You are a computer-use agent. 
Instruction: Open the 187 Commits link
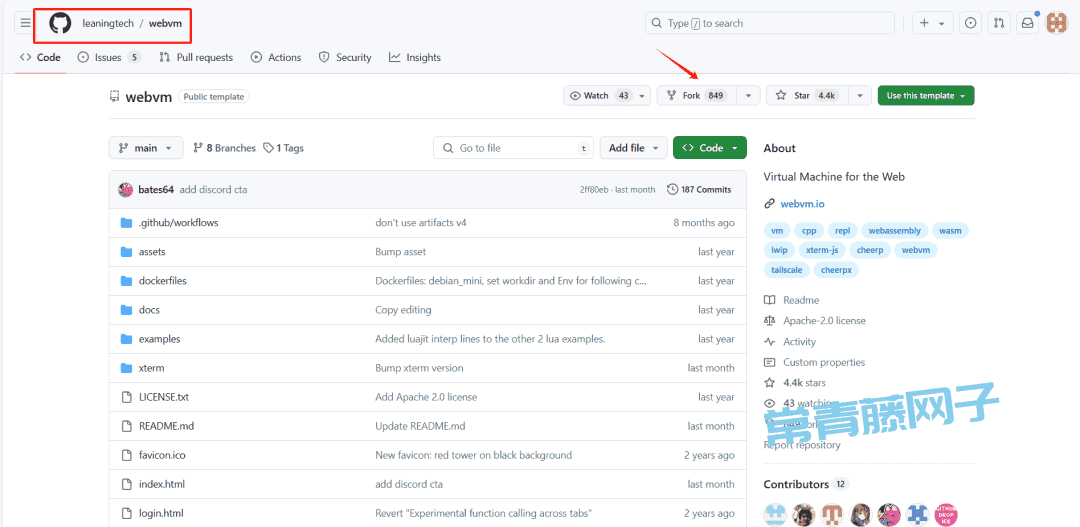[x=699, y=189]
